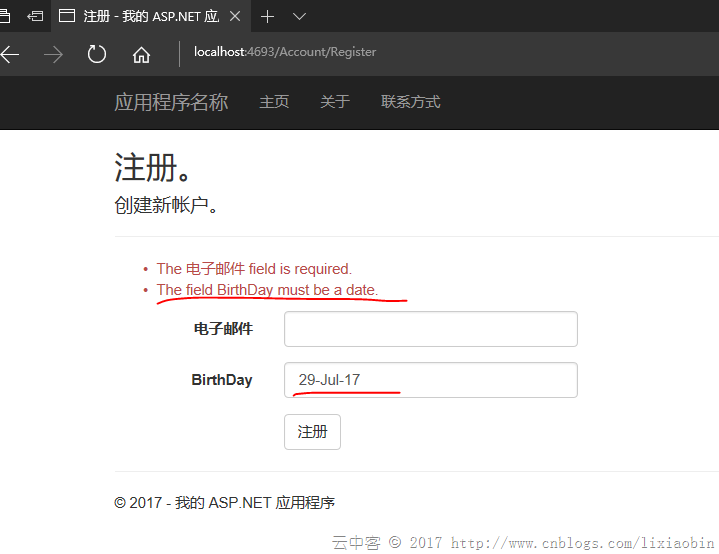Go to 主页 in navbar
This screenshot has height=554, width=719.
pos(274,102)
